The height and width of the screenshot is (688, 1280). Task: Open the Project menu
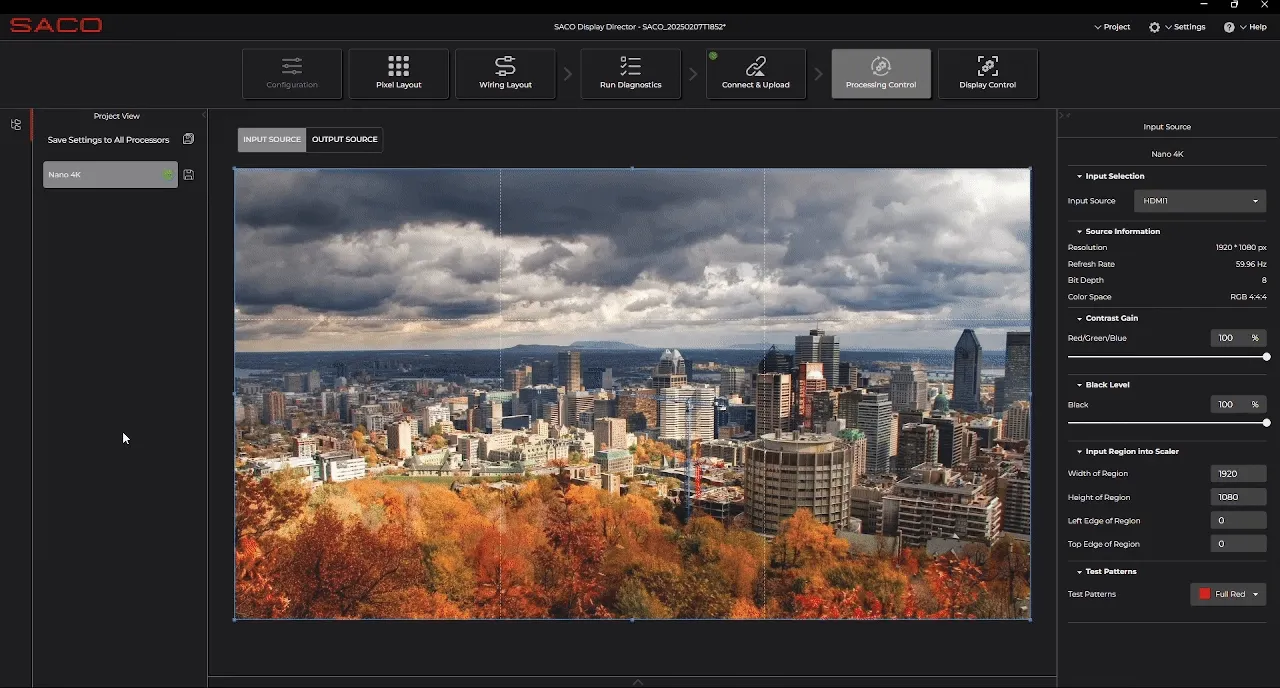pos(1112,27)
